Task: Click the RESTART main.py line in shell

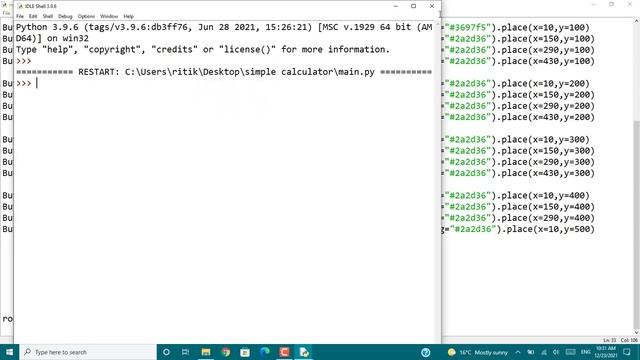Action: coord(224,72)
